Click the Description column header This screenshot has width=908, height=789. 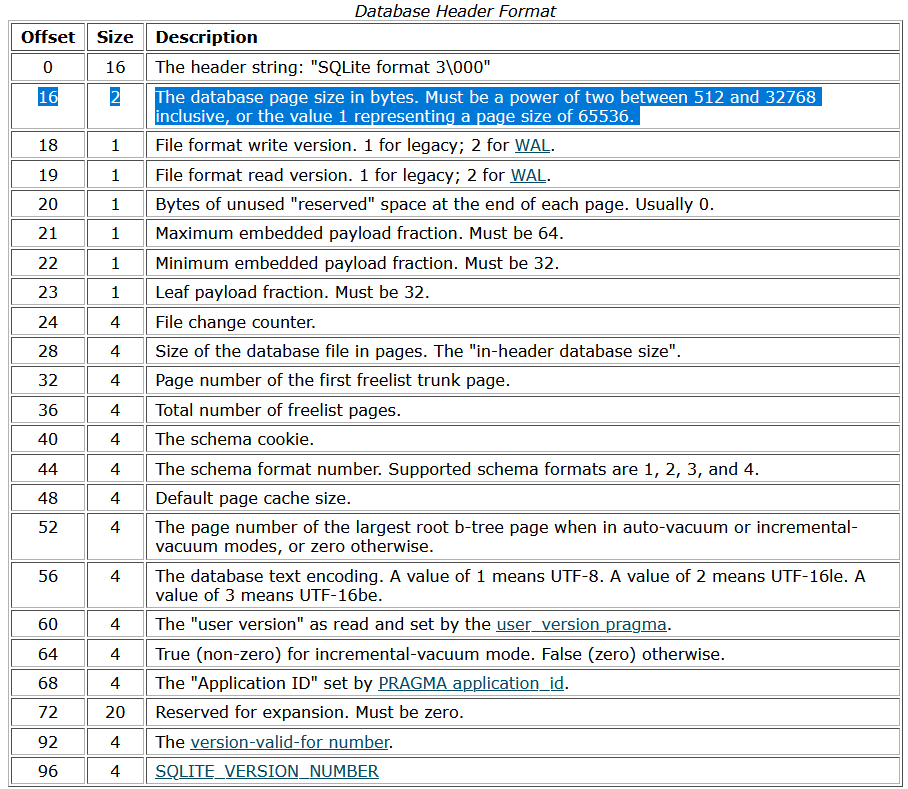(207, 37)
